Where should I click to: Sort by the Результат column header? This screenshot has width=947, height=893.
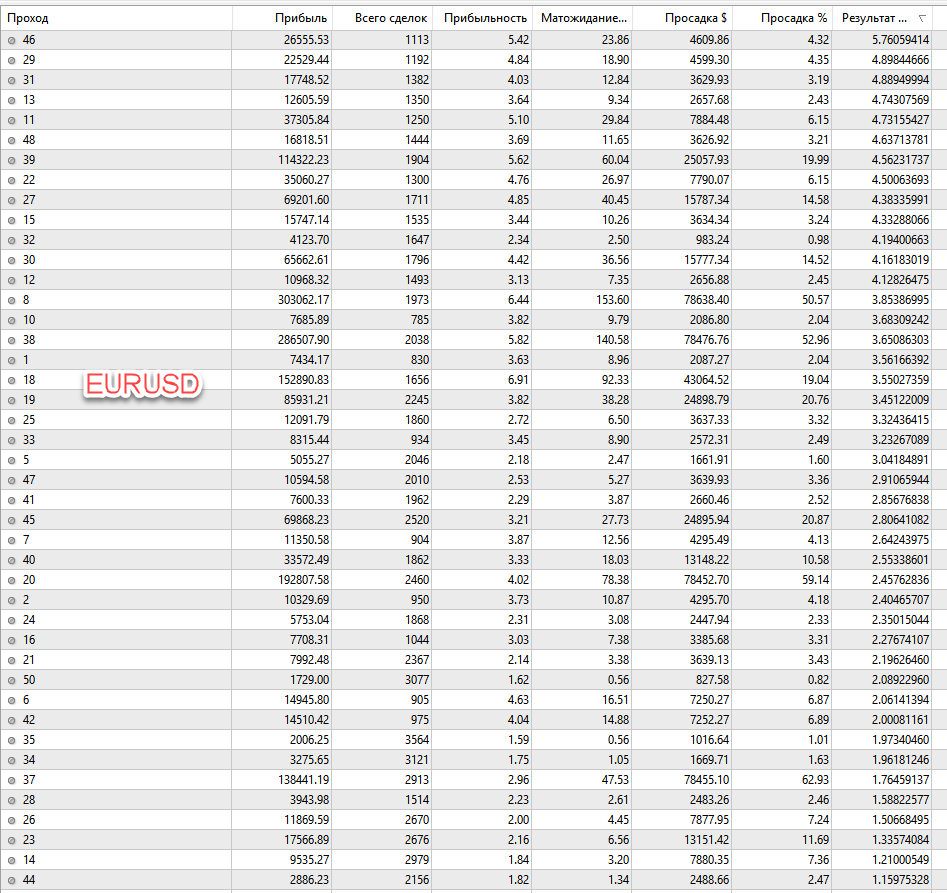click(882, 18)
